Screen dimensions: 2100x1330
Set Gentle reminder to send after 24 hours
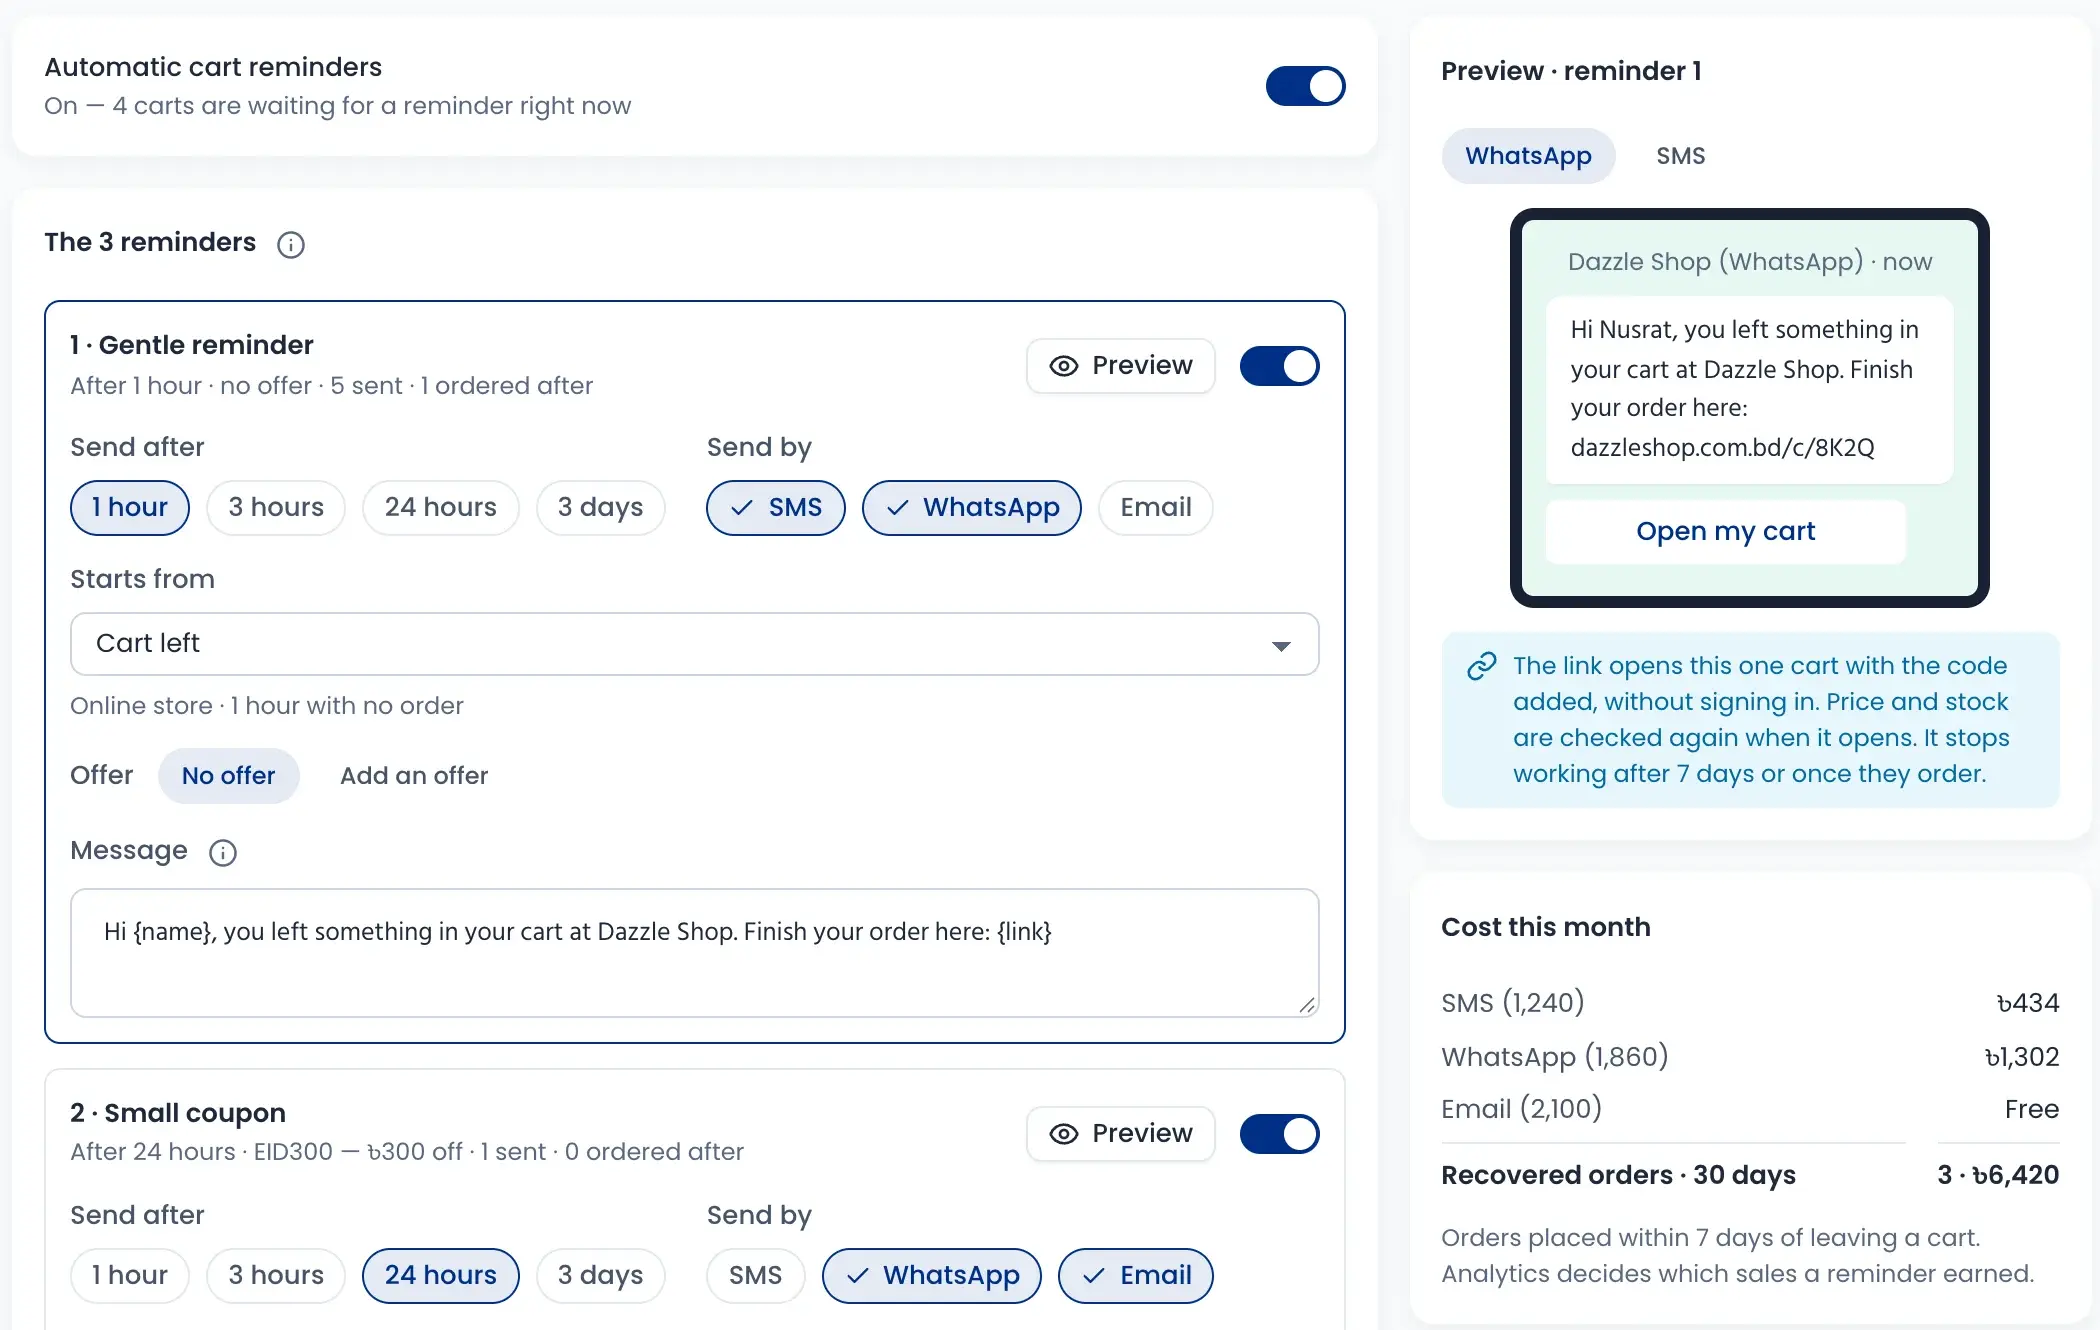[x=441, y=508]
